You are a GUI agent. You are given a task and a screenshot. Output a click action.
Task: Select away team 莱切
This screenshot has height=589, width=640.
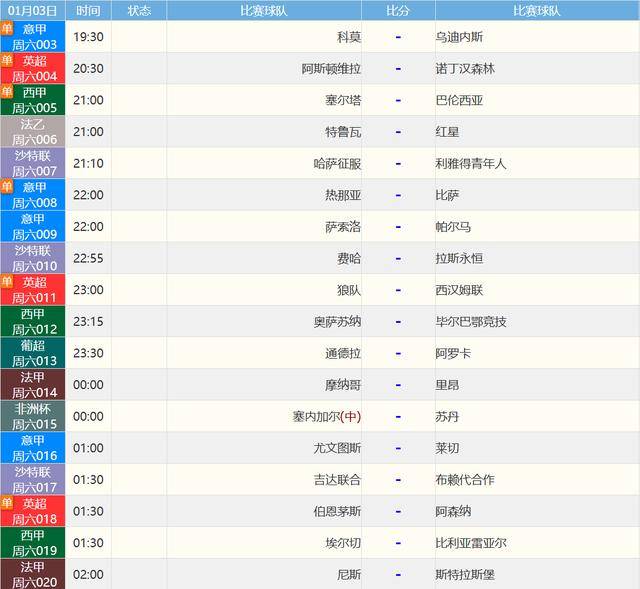447,448
